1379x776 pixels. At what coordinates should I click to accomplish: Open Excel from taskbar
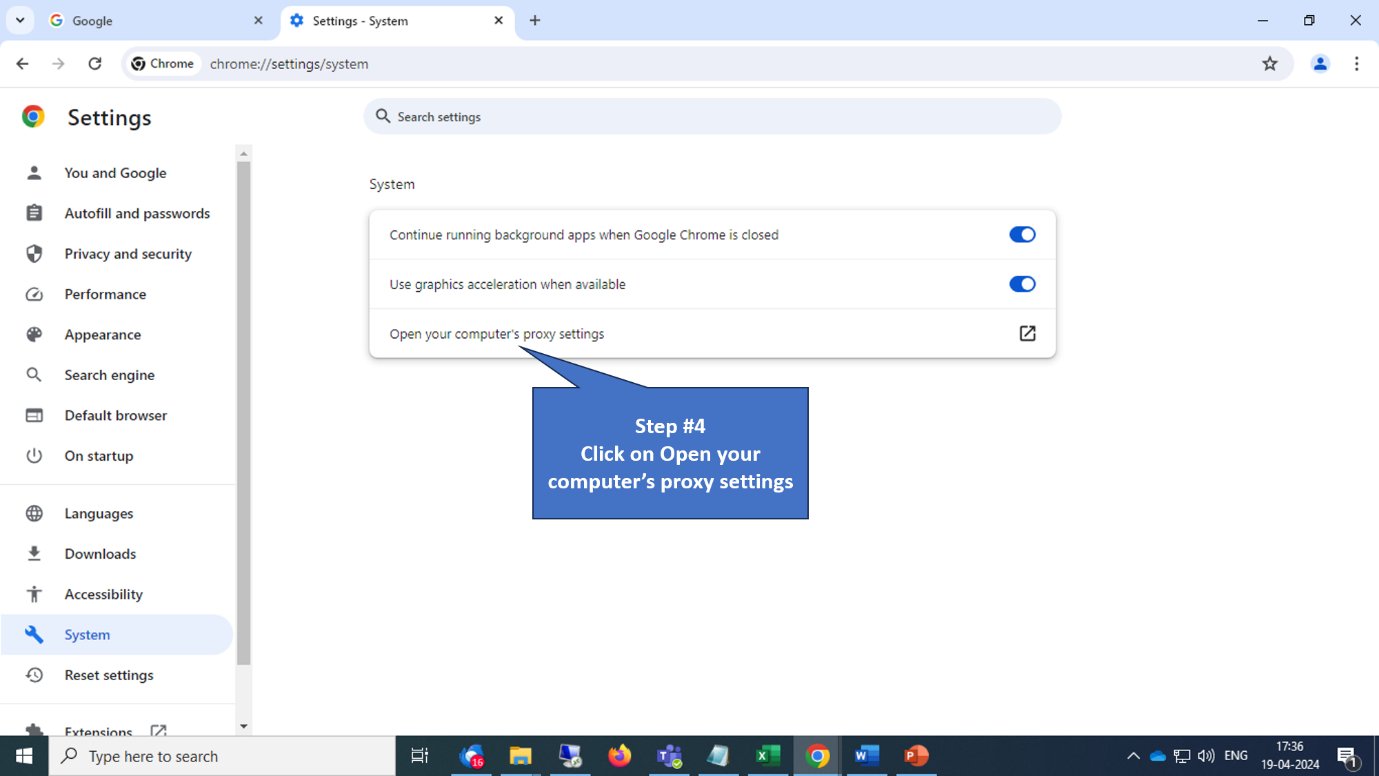768,756
